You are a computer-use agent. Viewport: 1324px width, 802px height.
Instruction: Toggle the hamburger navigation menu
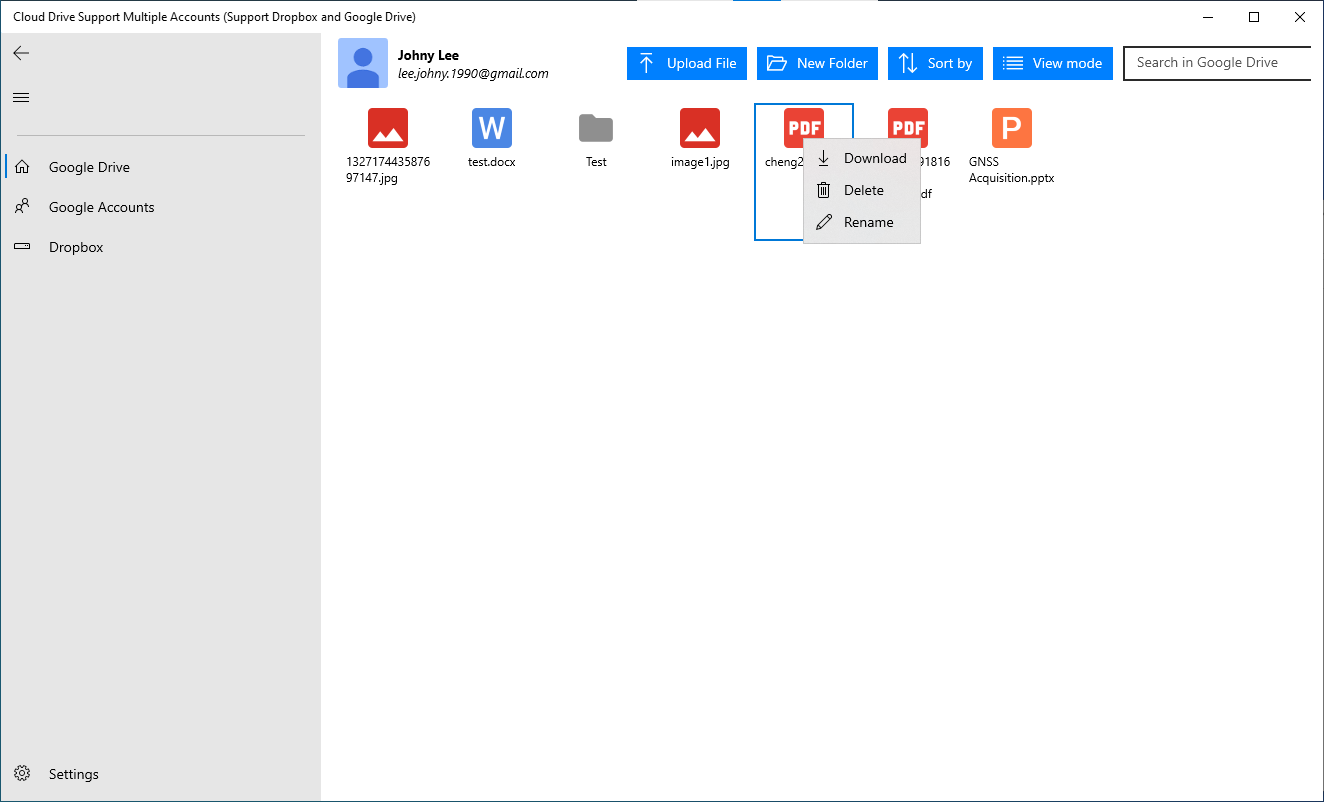click(x=21, y=97)
